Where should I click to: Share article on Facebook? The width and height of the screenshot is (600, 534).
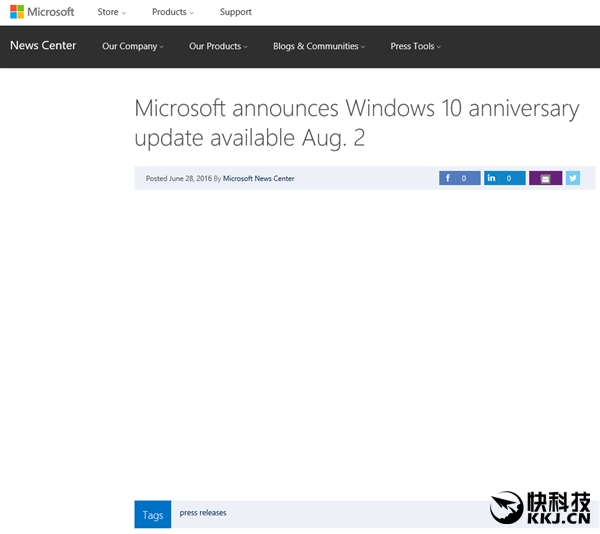[460, 178]
